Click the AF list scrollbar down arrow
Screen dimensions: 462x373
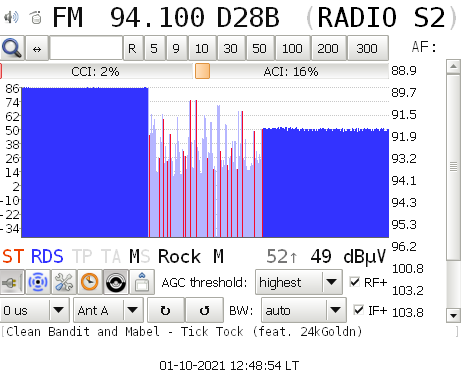(x=453, y=315)
